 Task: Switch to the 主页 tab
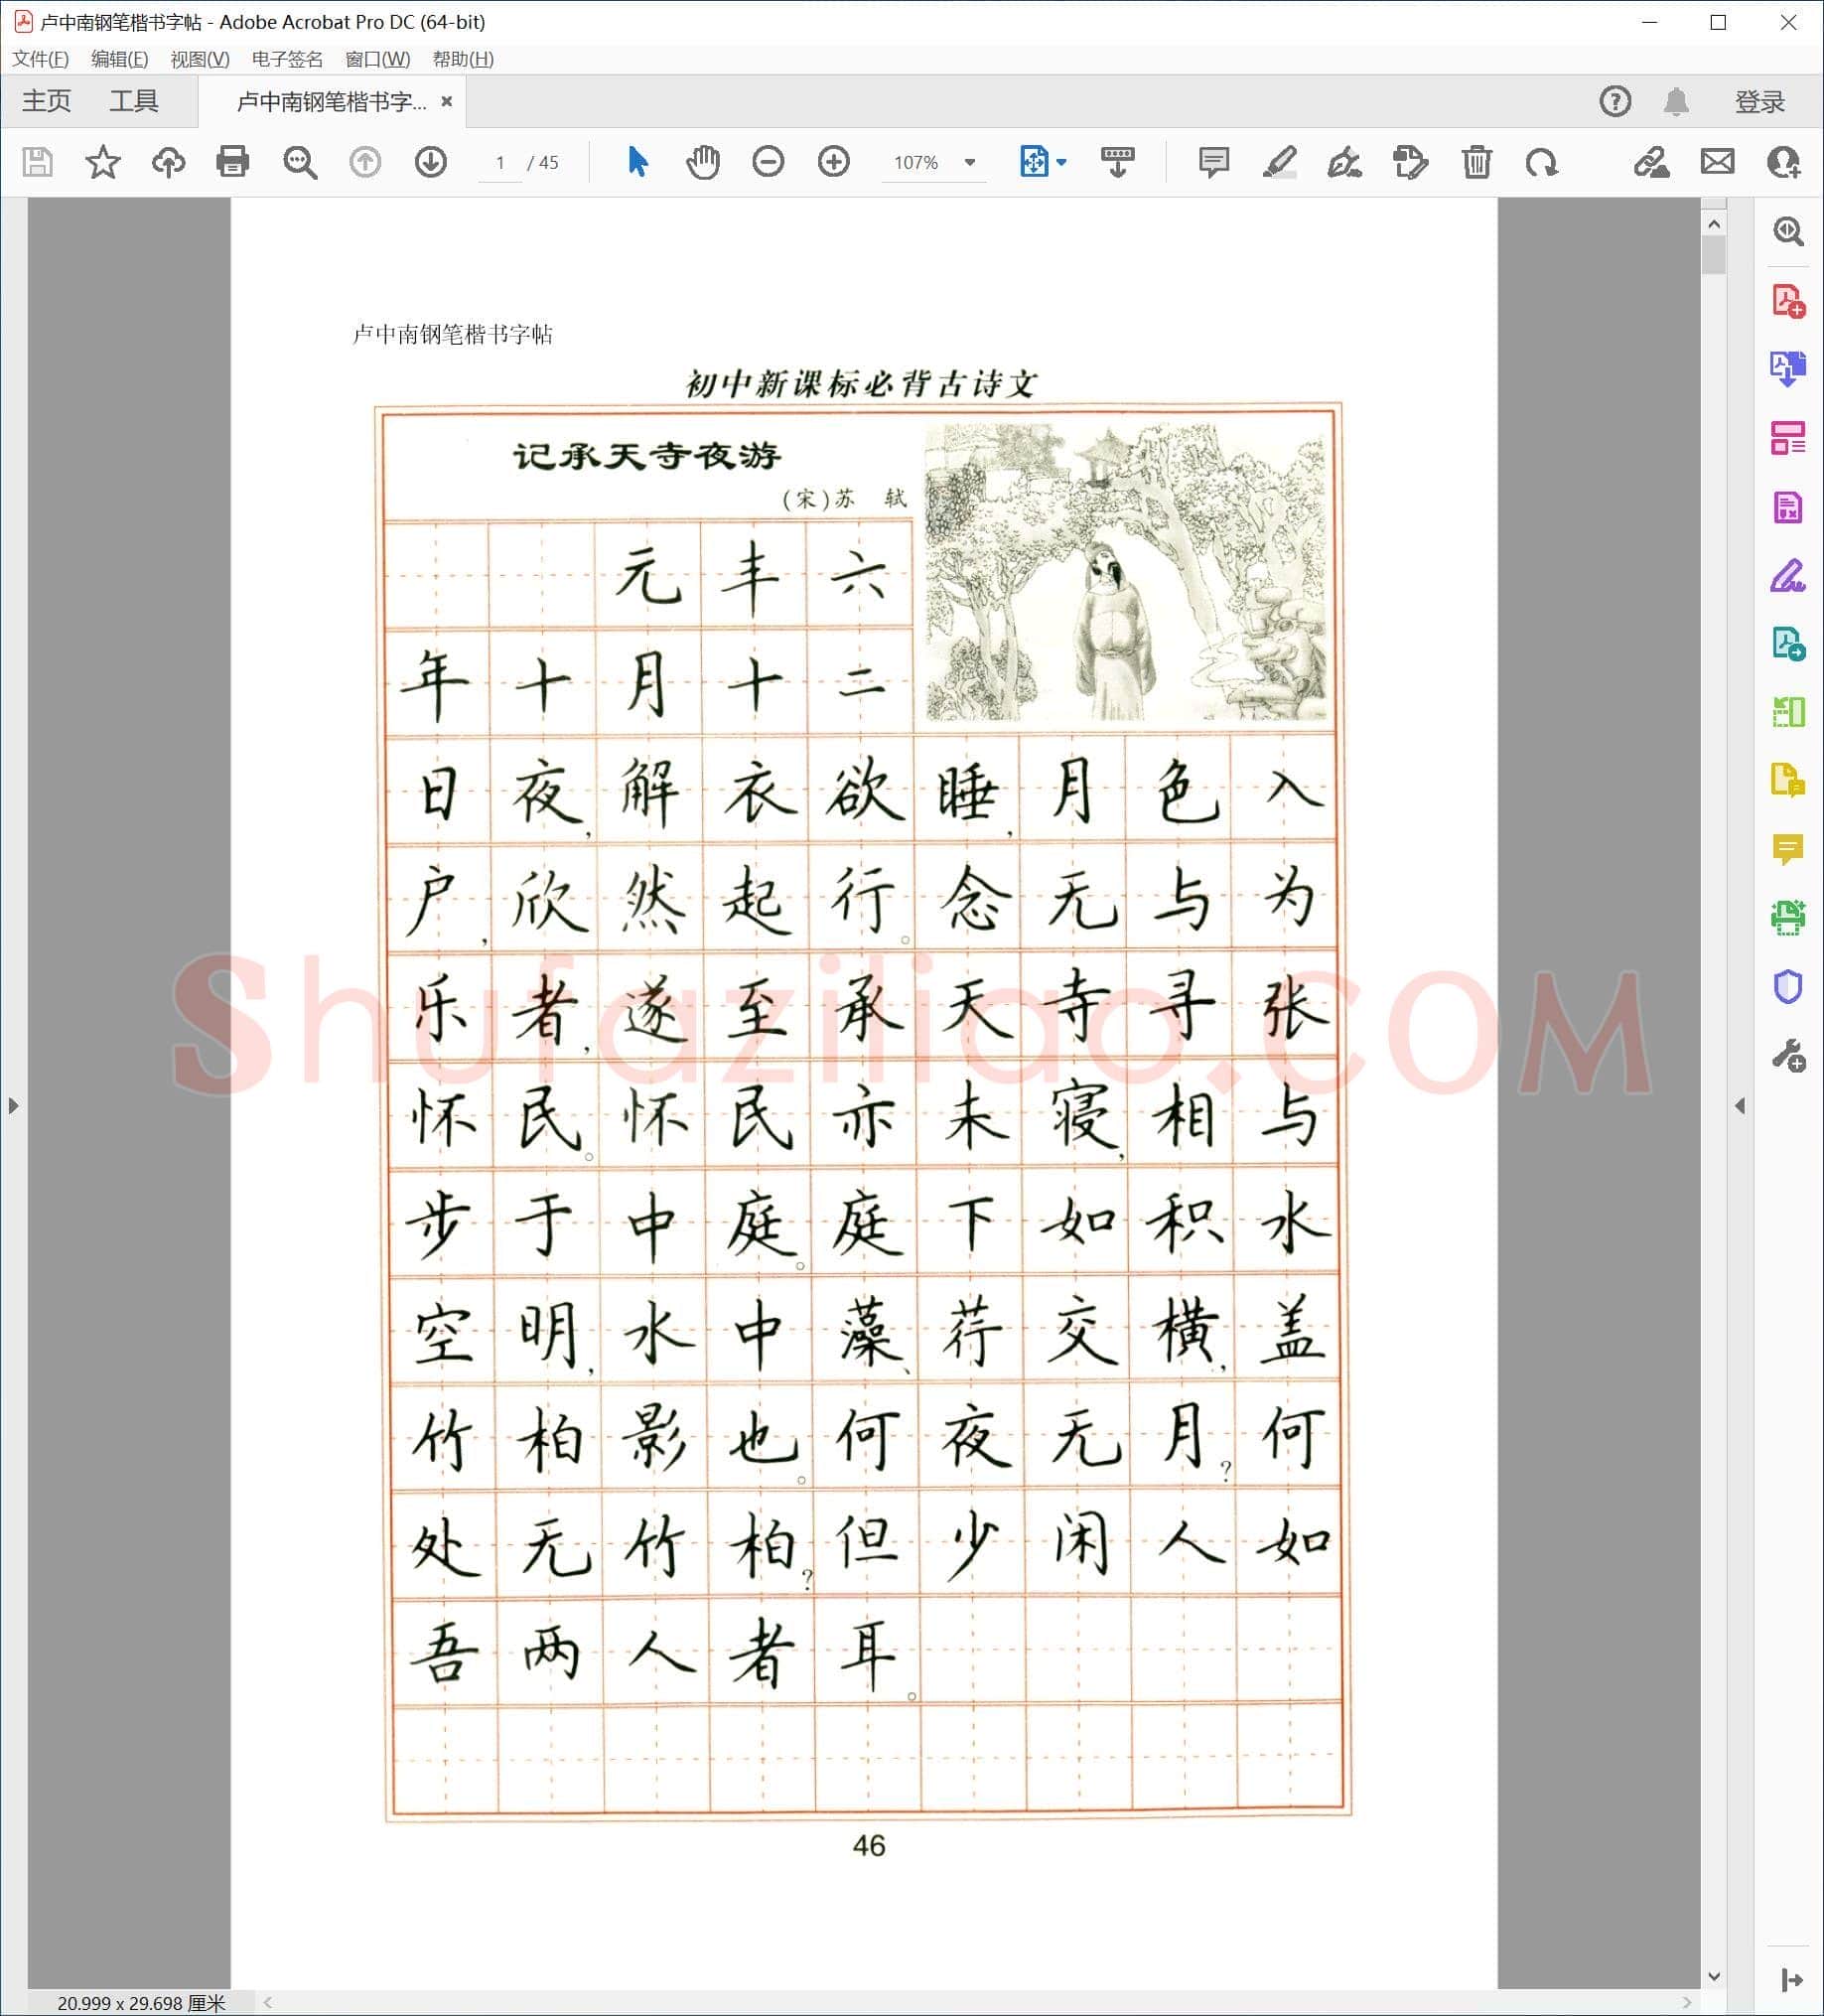click(47, 101)
